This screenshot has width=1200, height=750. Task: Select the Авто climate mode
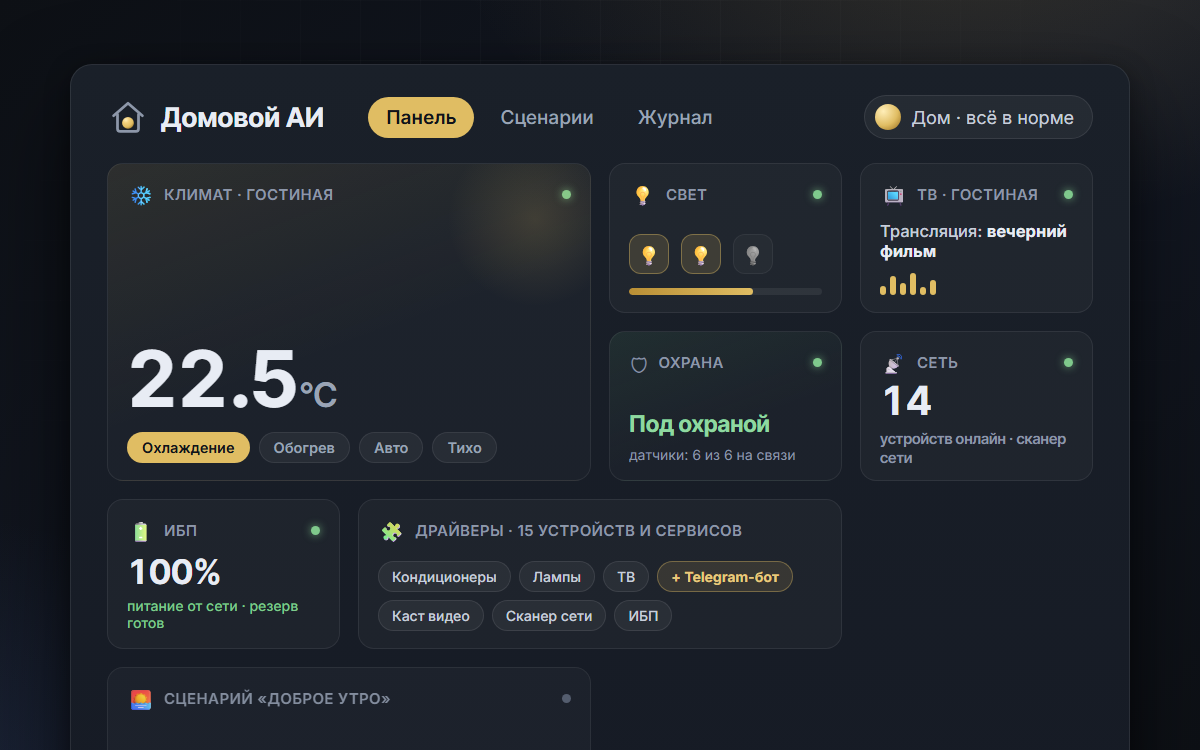coord(391,448)
